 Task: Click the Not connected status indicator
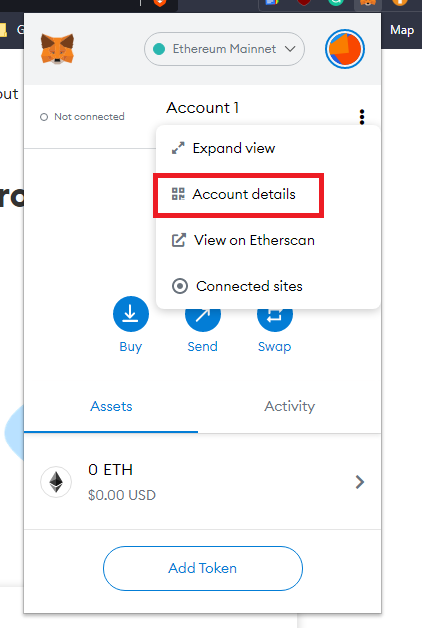82,117
